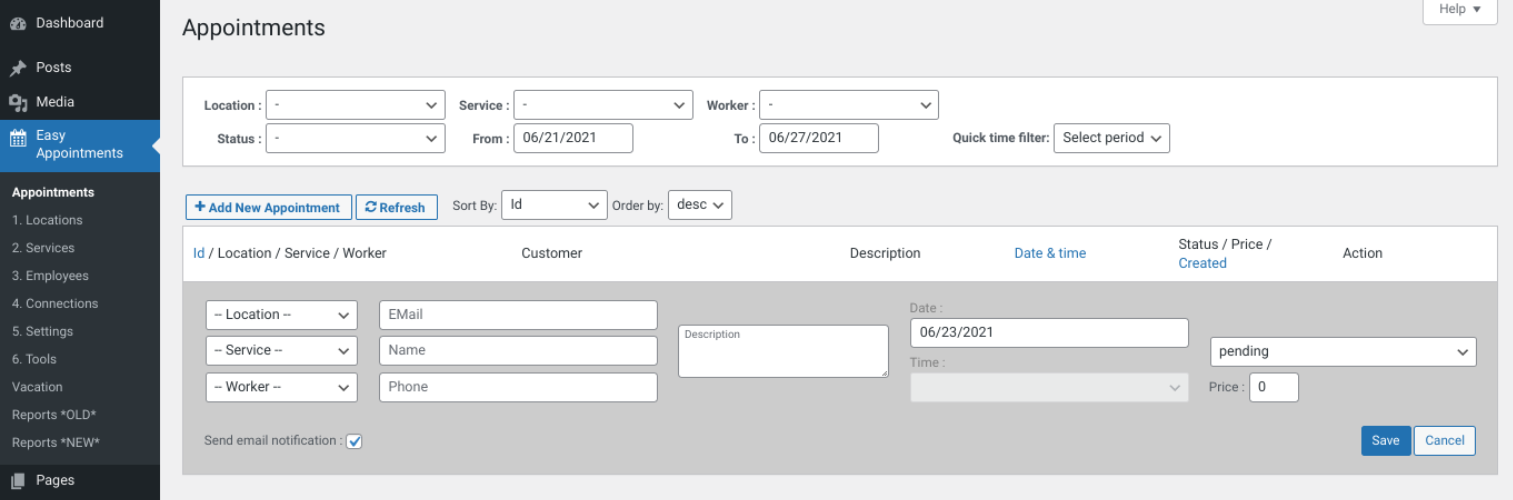Screen dimensions: 1513x500
Task: Click the Dashboard gauge icon
Action: (18, 24)
